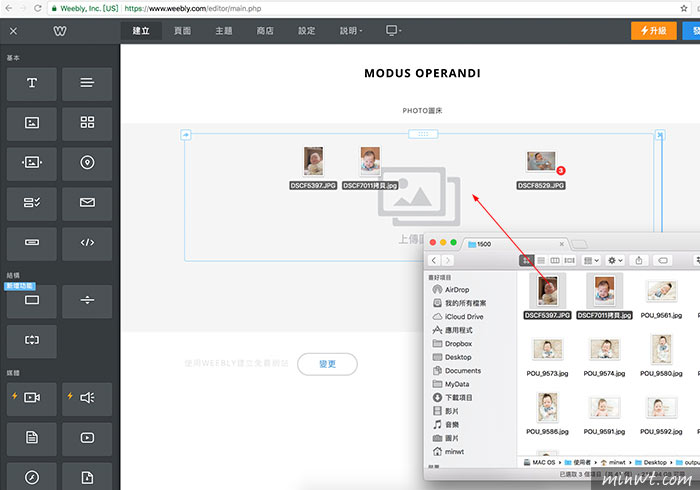The width and height of the screenshot is (700, 490).
Task: Open the 商店 (Store) tab
Action: coord(265,31)
